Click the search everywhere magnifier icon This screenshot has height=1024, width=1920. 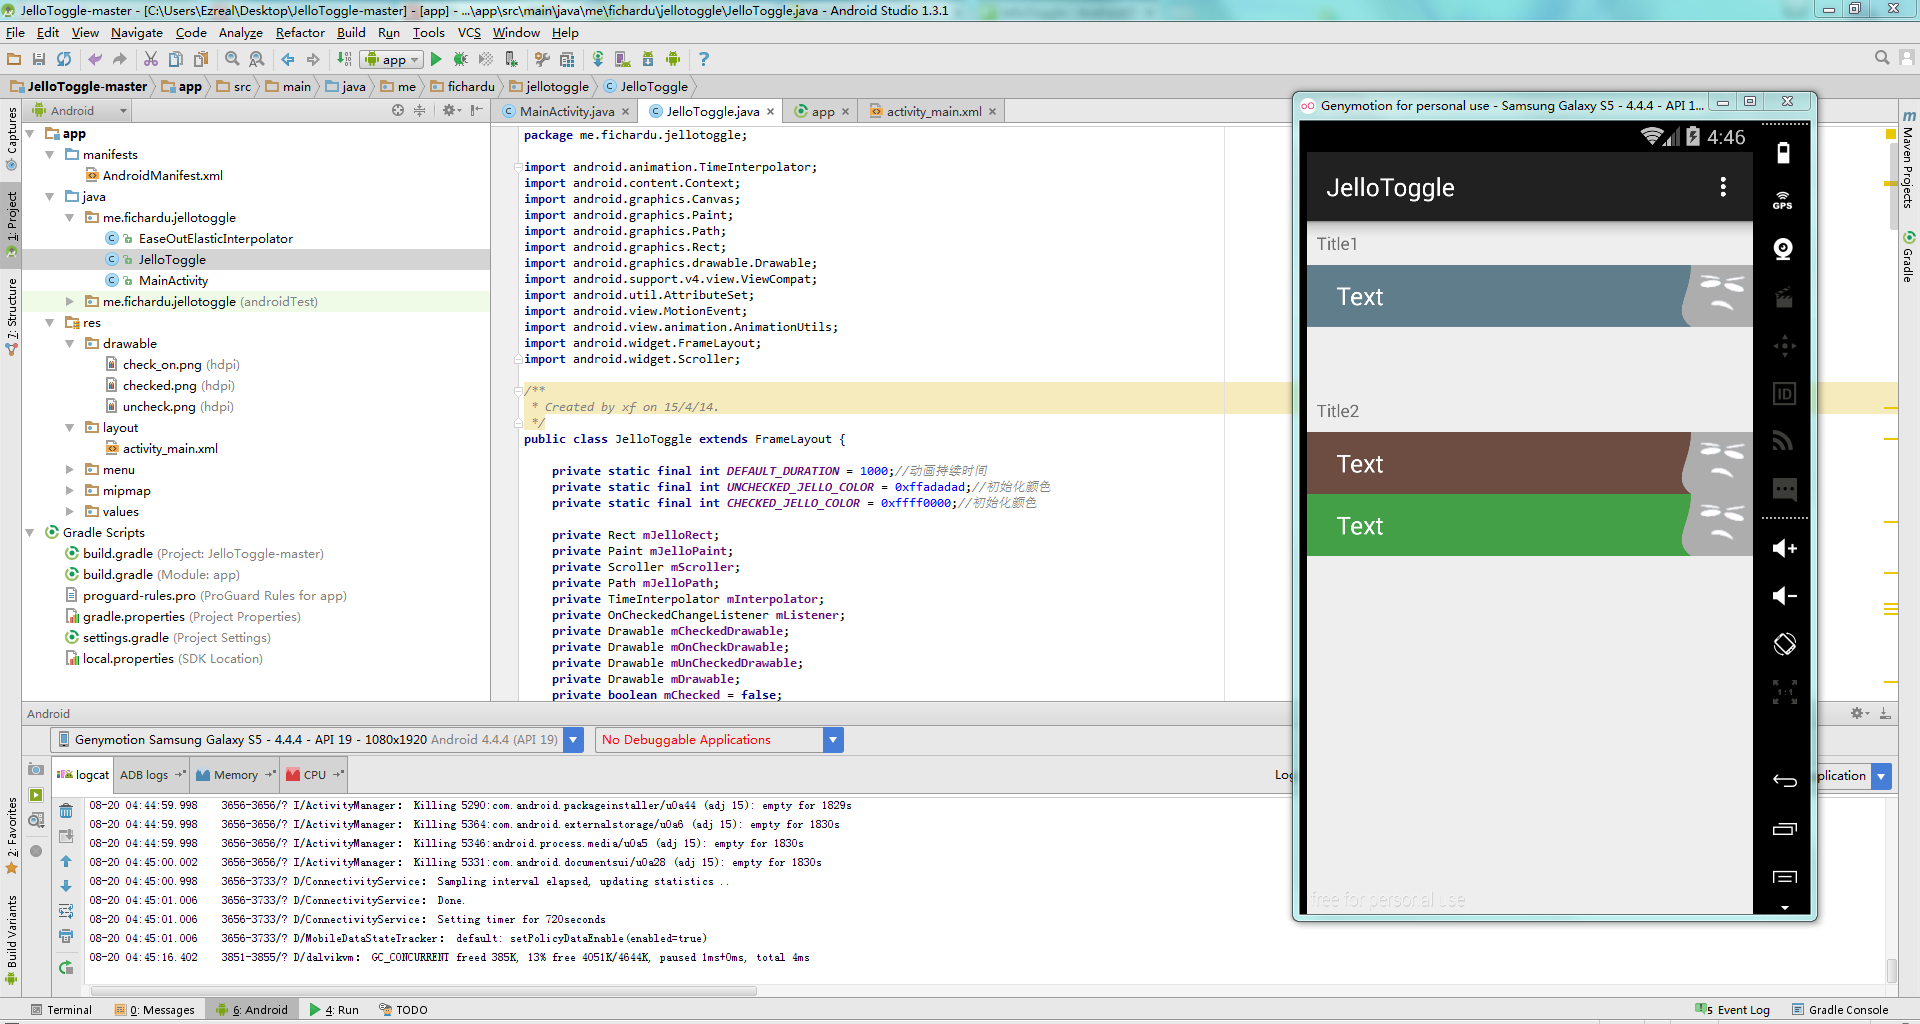[x=1882, y=58]
